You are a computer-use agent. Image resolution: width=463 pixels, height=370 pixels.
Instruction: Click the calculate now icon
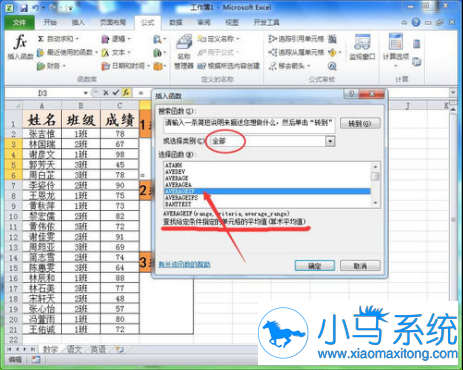[416, 44]
